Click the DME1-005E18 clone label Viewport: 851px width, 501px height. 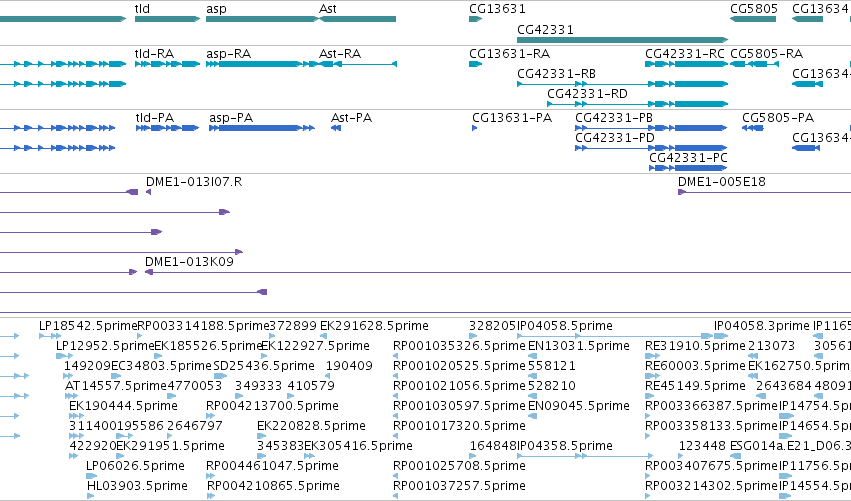[722, 182]
